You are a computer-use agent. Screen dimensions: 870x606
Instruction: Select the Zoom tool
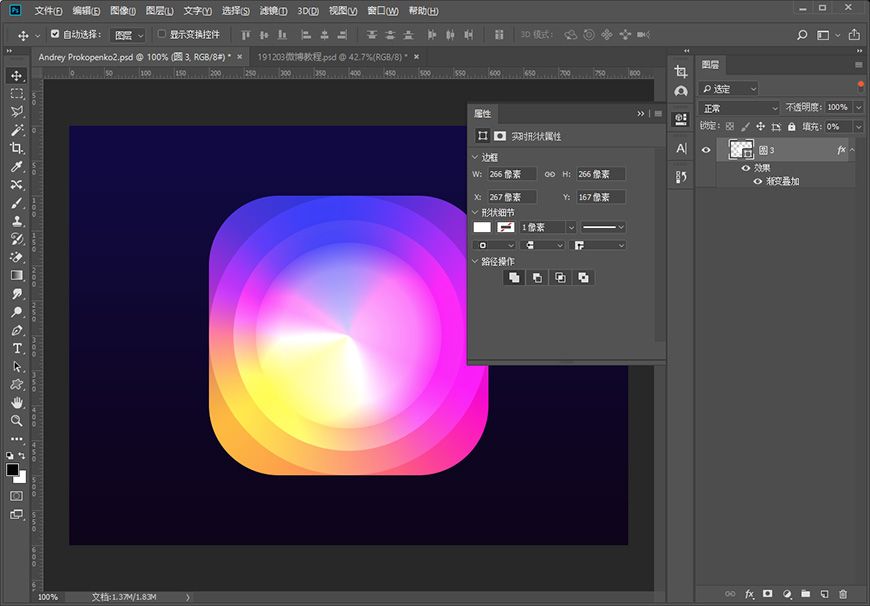point(17,421)
